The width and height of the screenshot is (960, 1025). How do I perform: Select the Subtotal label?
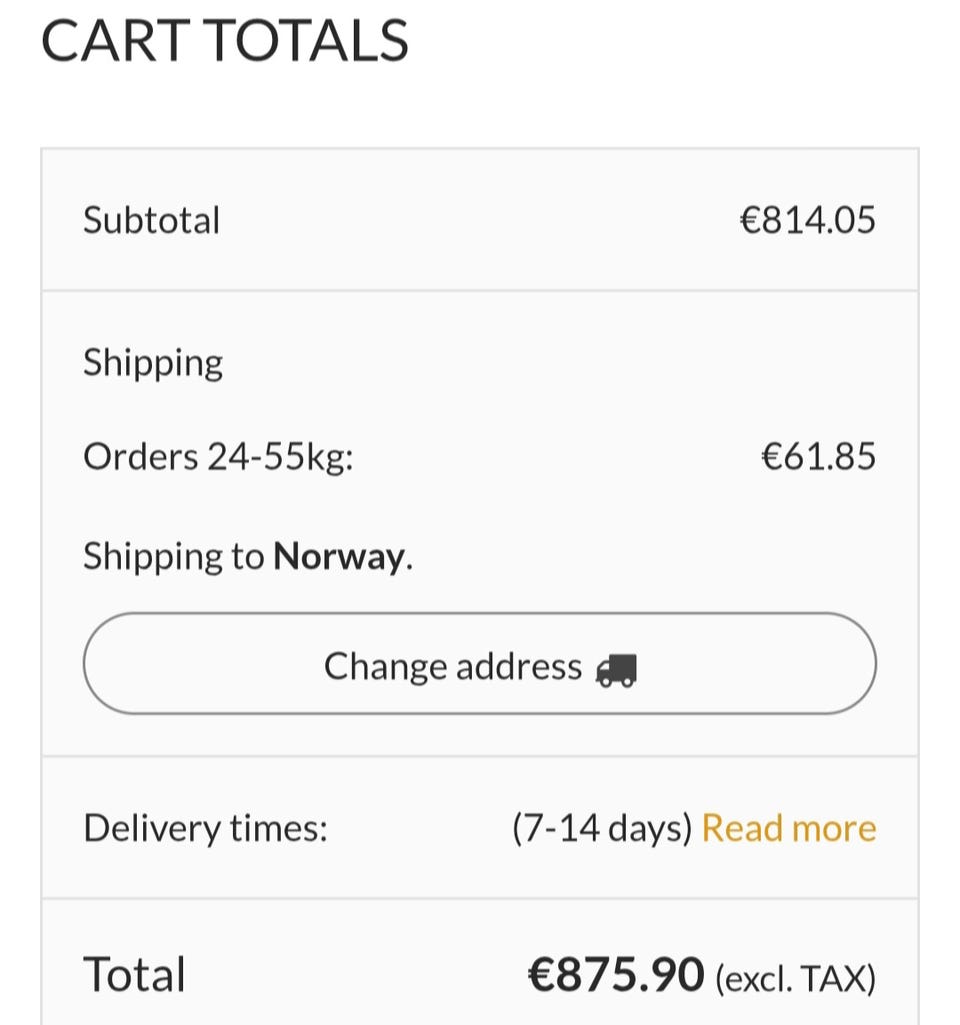[151, 220]
